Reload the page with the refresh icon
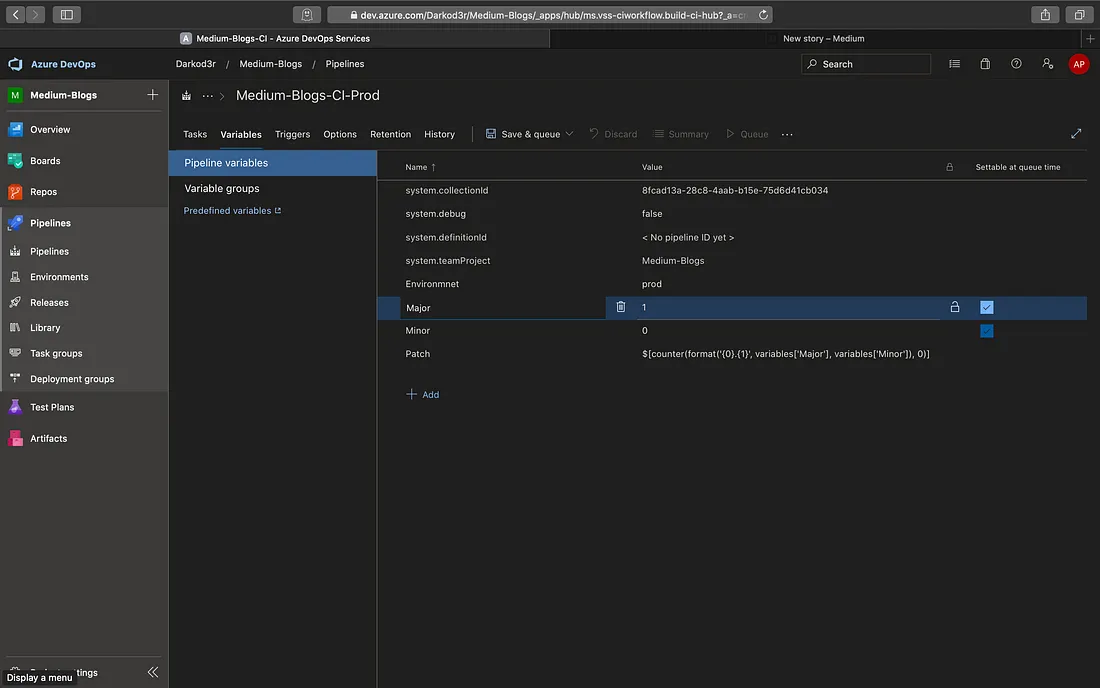Screen dimensions: 1100x688 point(763,15)
